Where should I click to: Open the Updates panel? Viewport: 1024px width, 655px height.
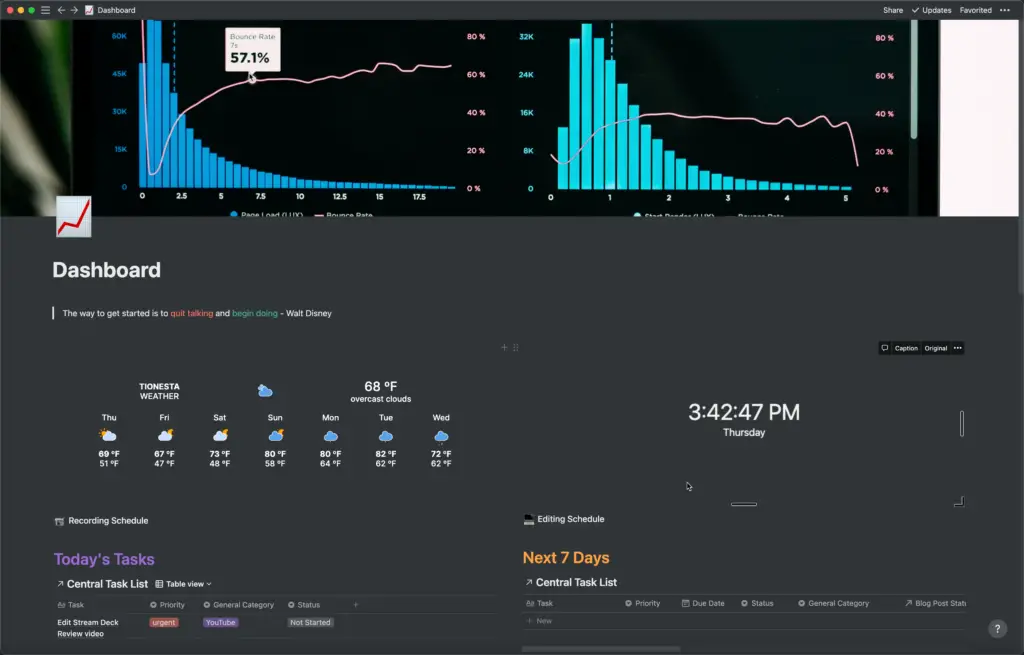(931, 10)
